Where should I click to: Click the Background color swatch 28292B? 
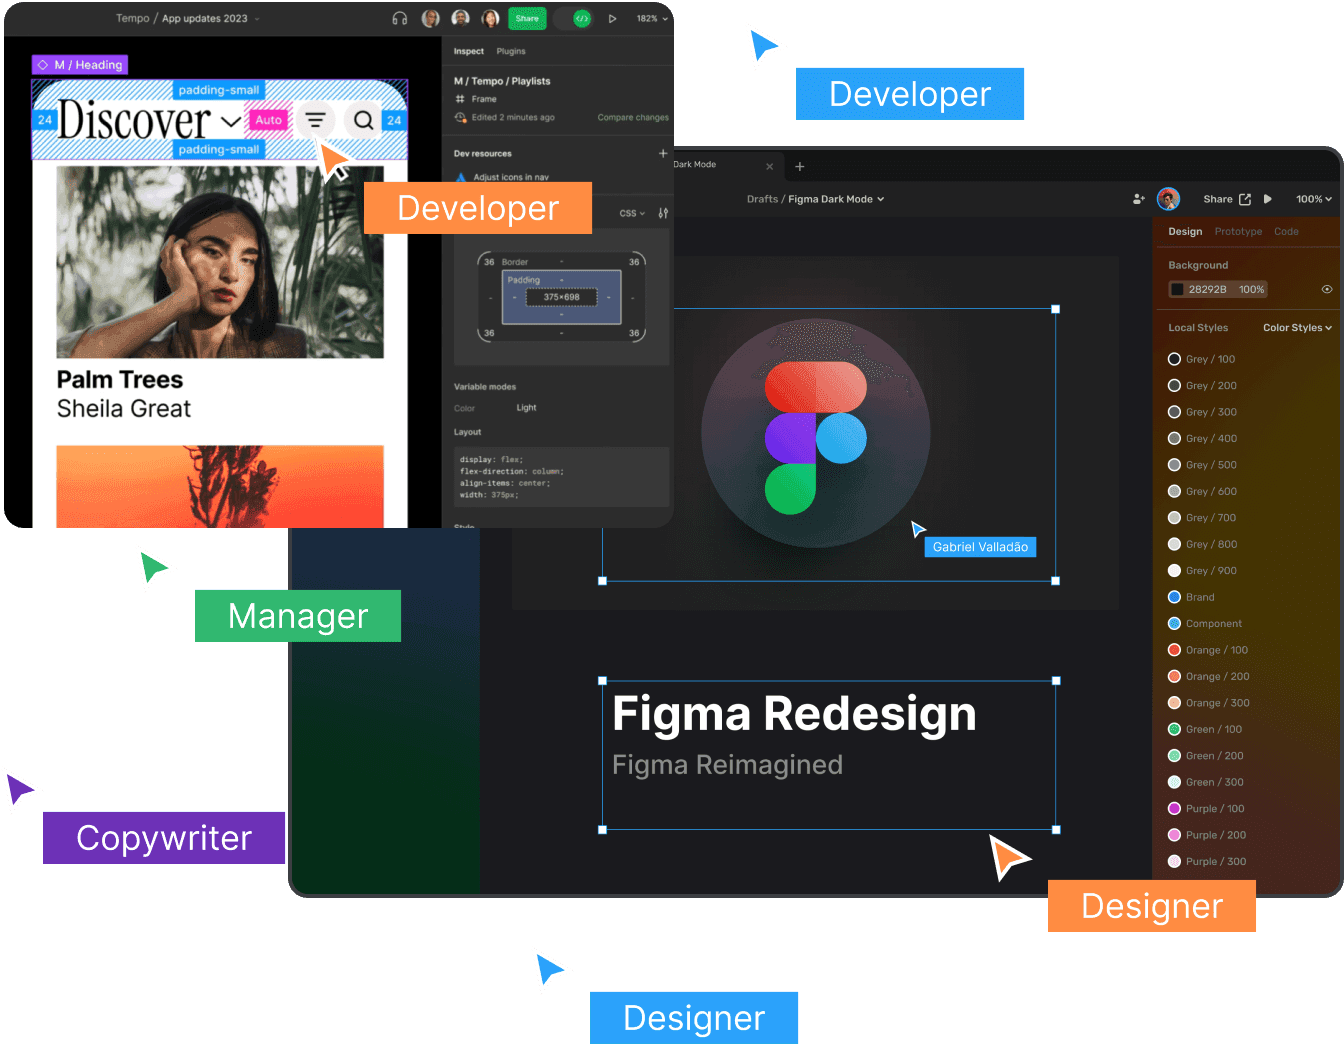coord(1178,289)
